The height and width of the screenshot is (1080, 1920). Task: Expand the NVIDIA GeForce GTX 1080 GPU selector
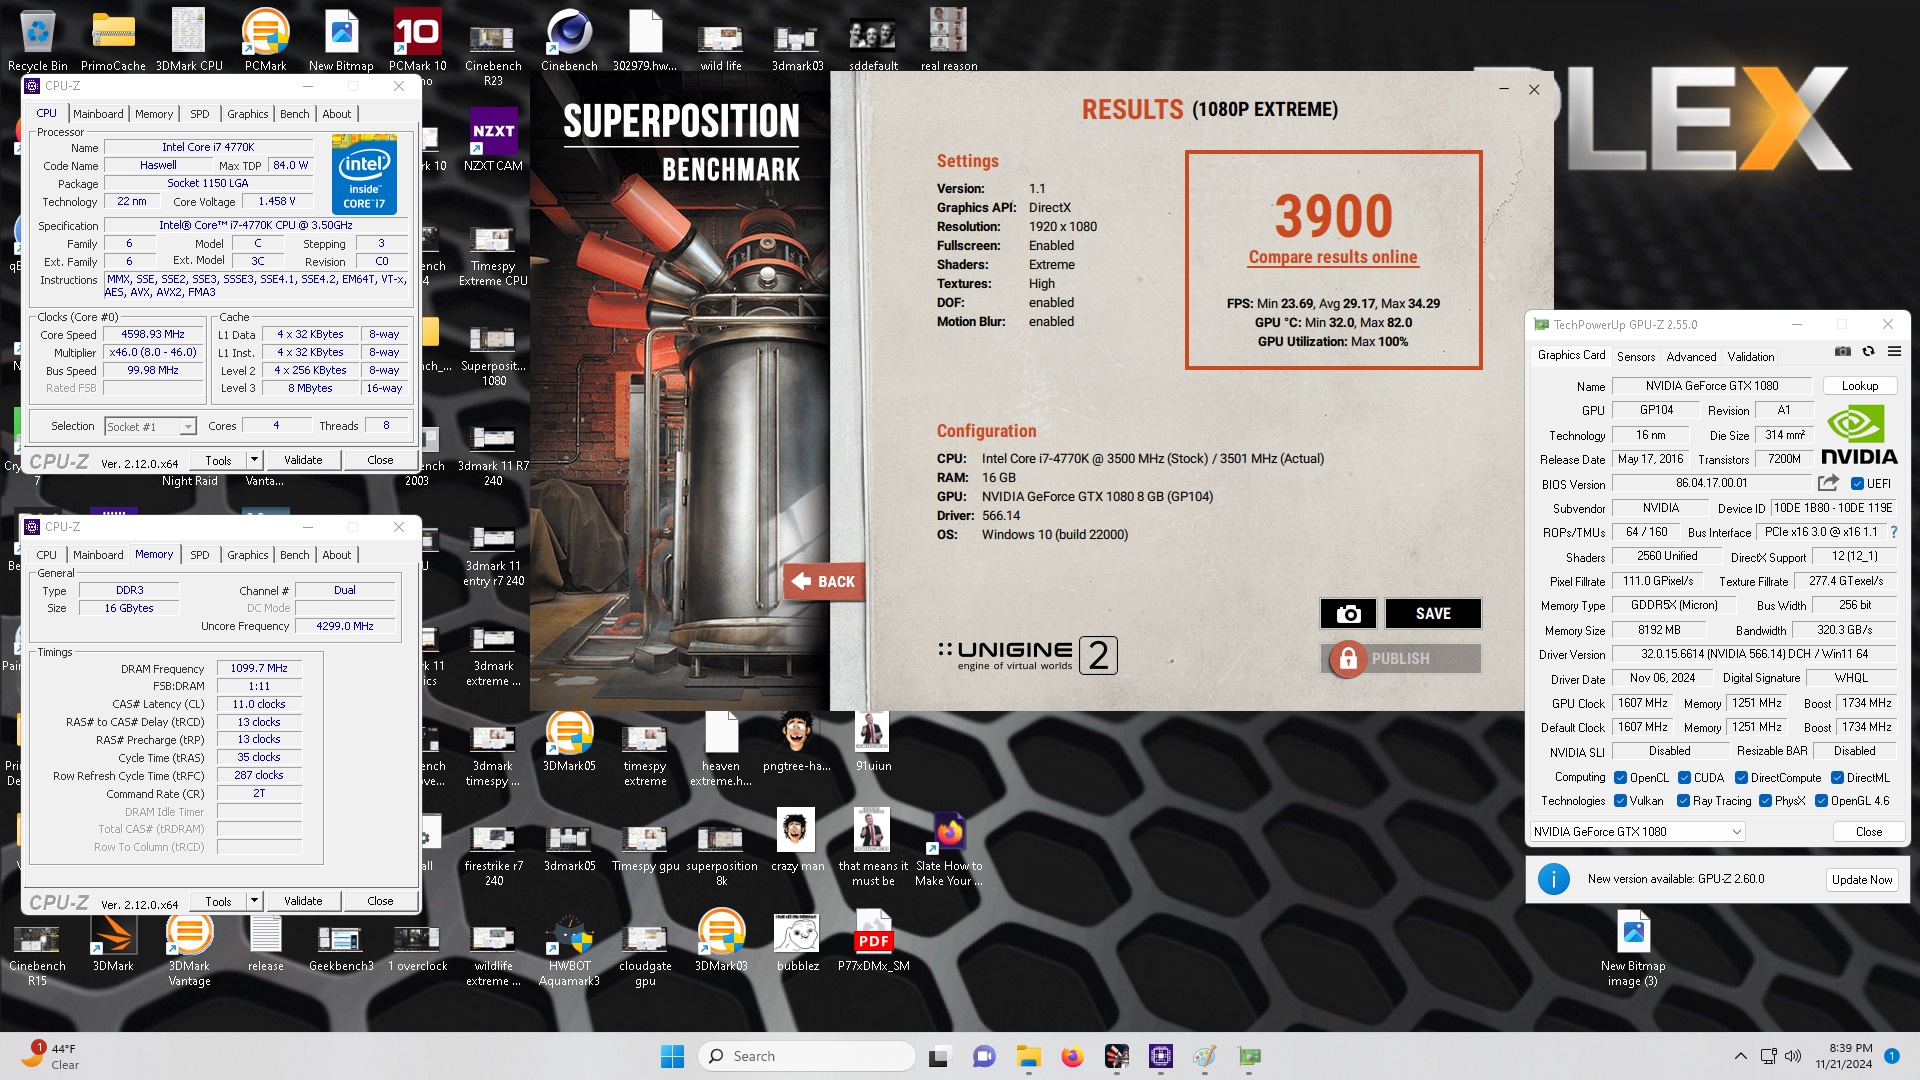tap(1637, 832)
